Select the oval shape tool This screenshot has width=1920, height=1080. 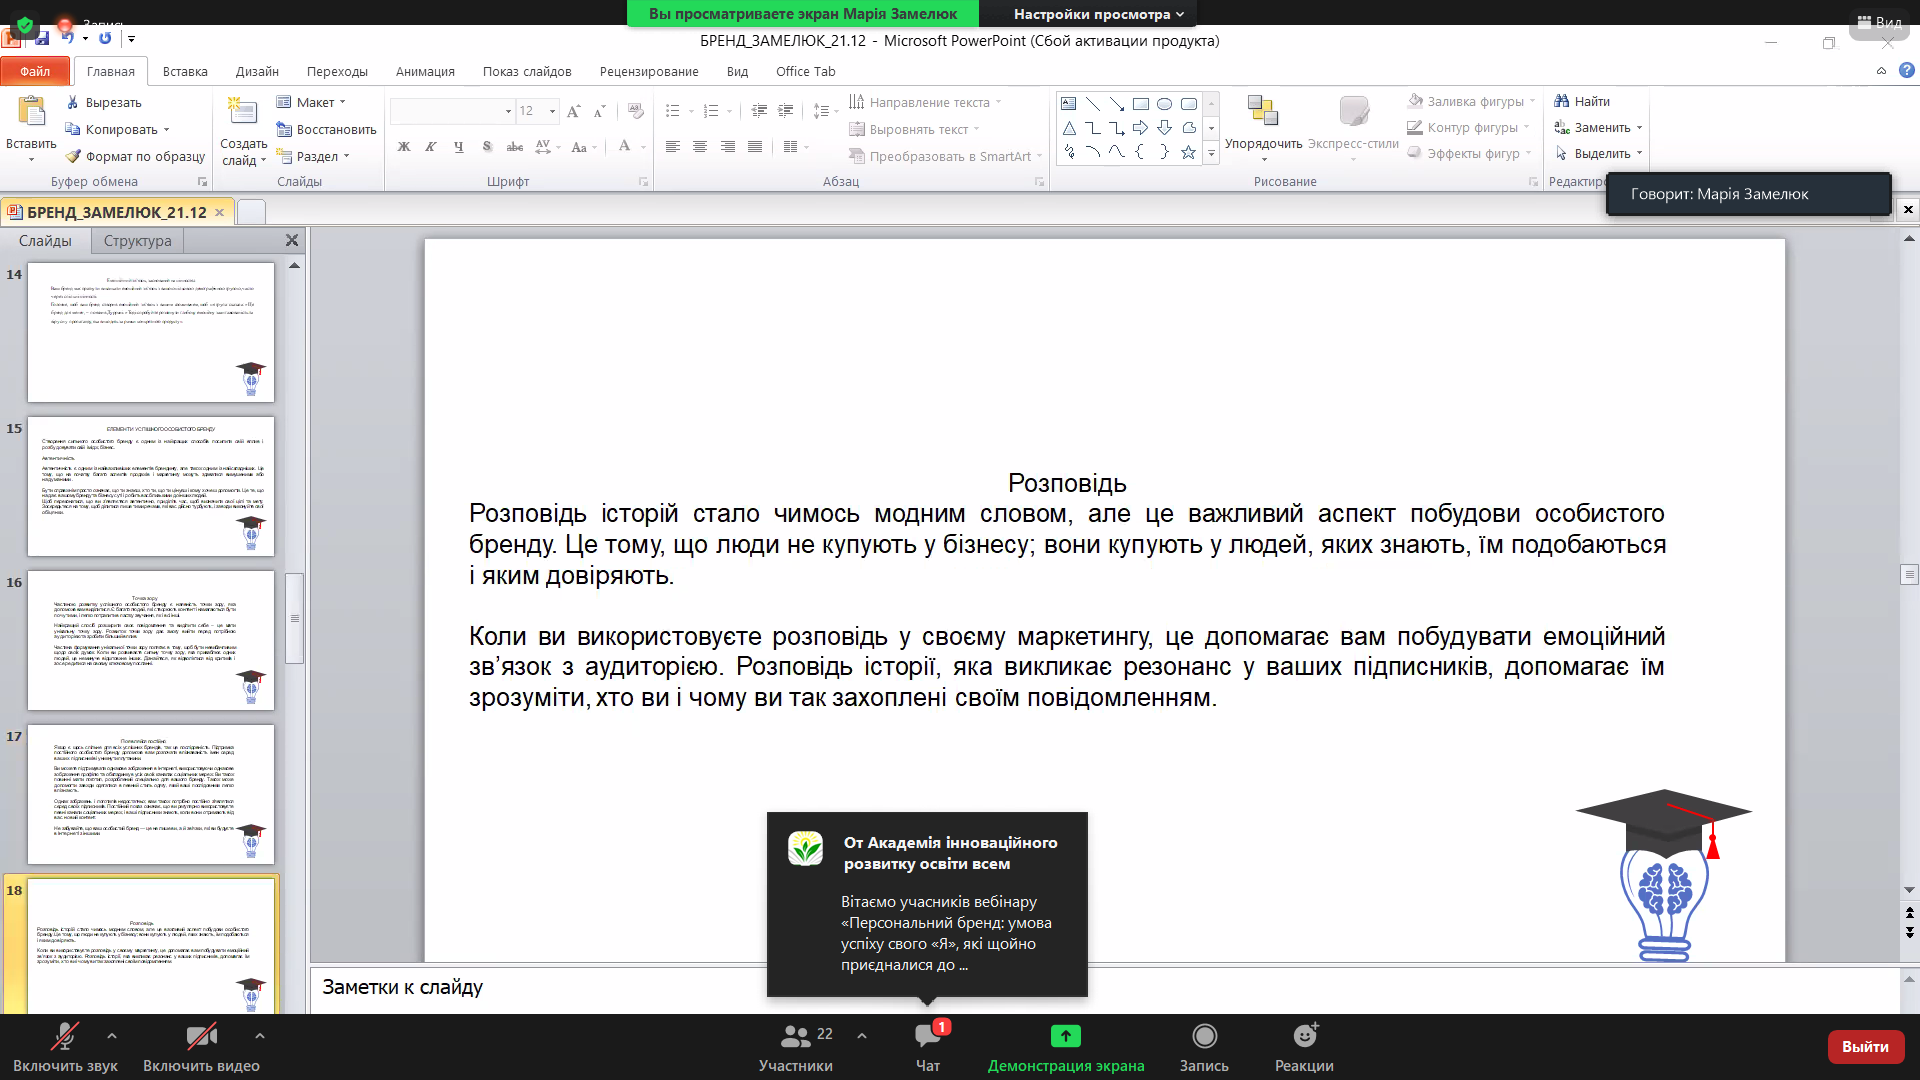coord(1164,104)
